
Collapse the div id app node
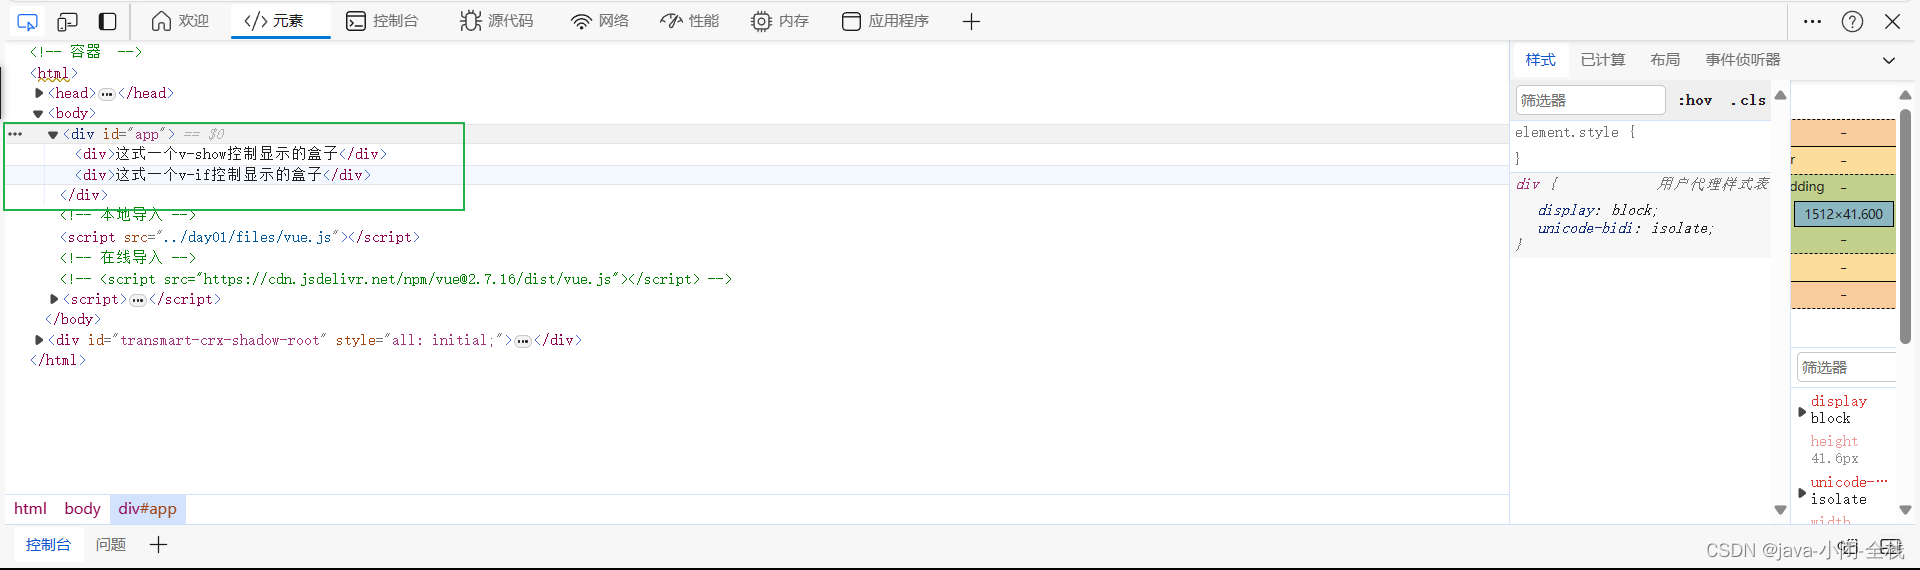(53, 134)
